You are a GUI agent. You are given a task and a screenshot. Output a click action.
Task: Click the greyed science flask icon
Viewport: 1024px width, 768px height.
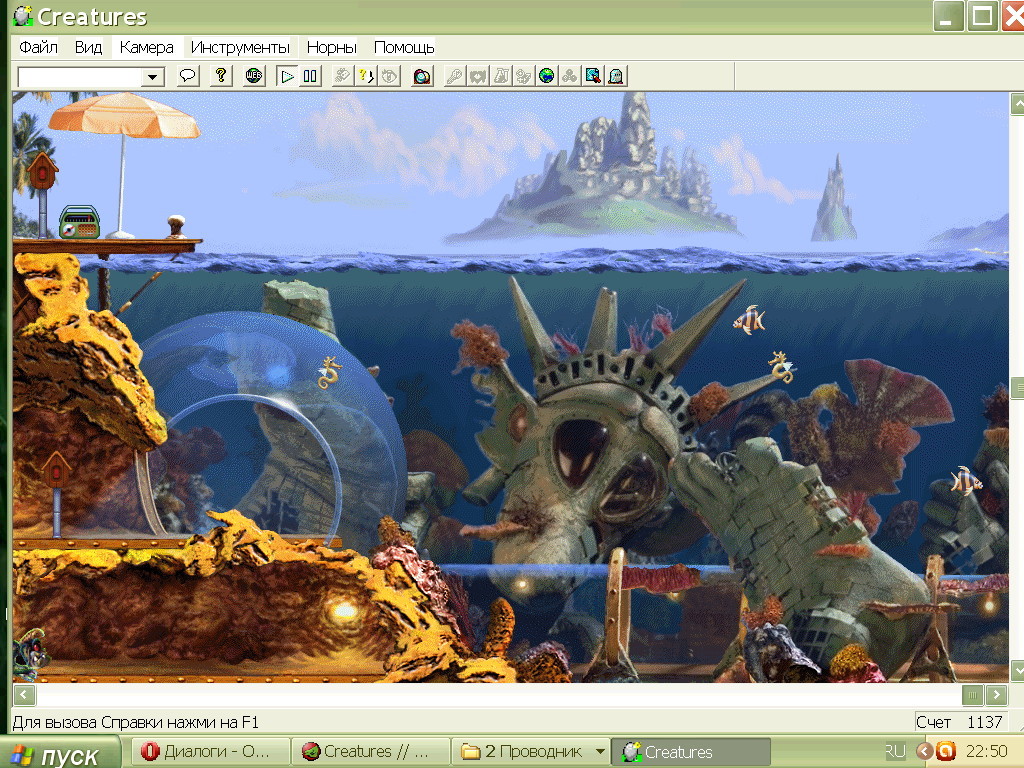pyautogui.click(x=500, y=76)
